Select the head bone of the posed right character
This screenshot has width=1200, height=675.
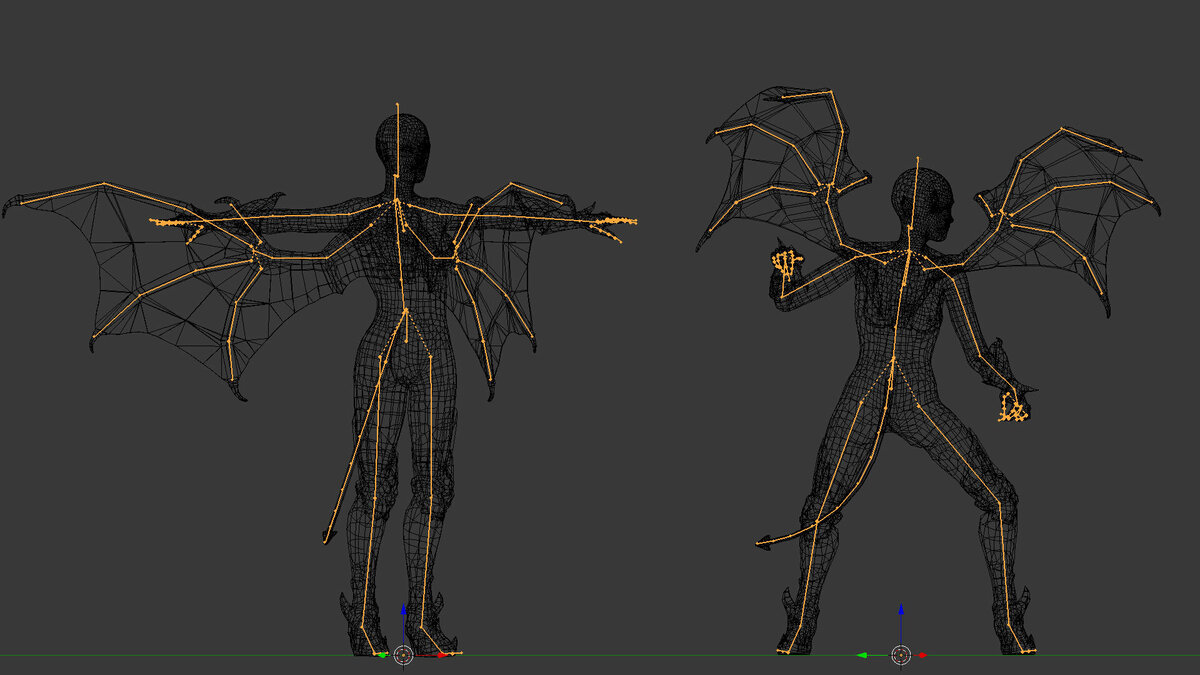(915, 193)
